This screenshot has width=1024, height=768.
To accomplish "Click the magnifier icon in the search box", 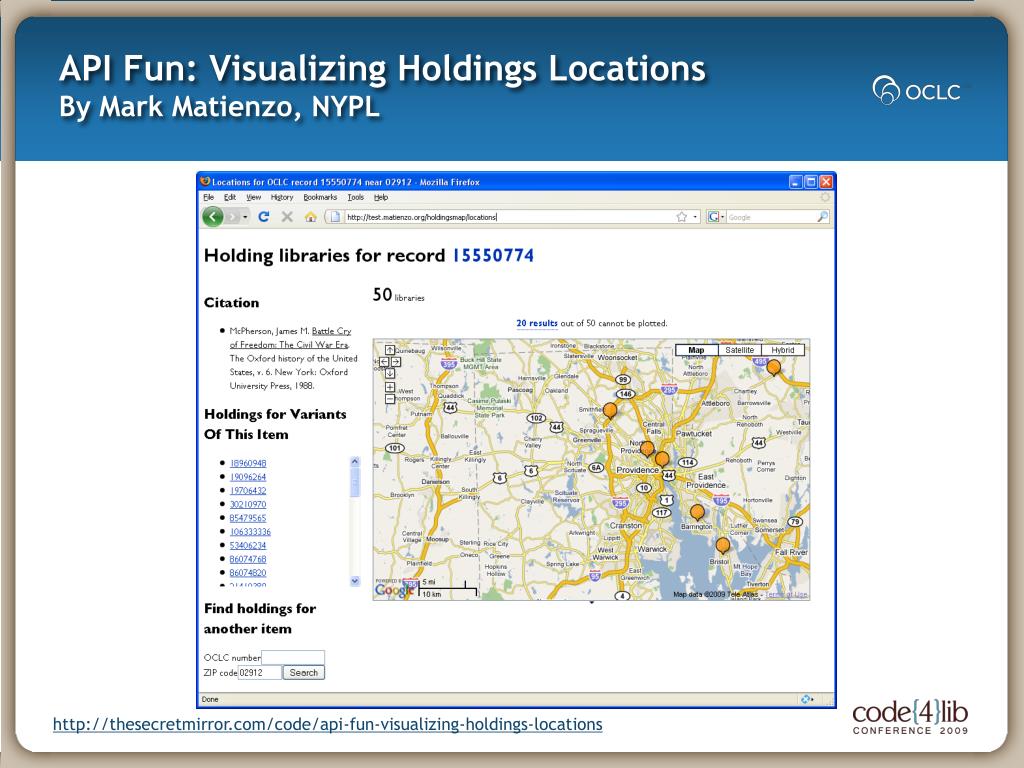I will click(822, 217).
